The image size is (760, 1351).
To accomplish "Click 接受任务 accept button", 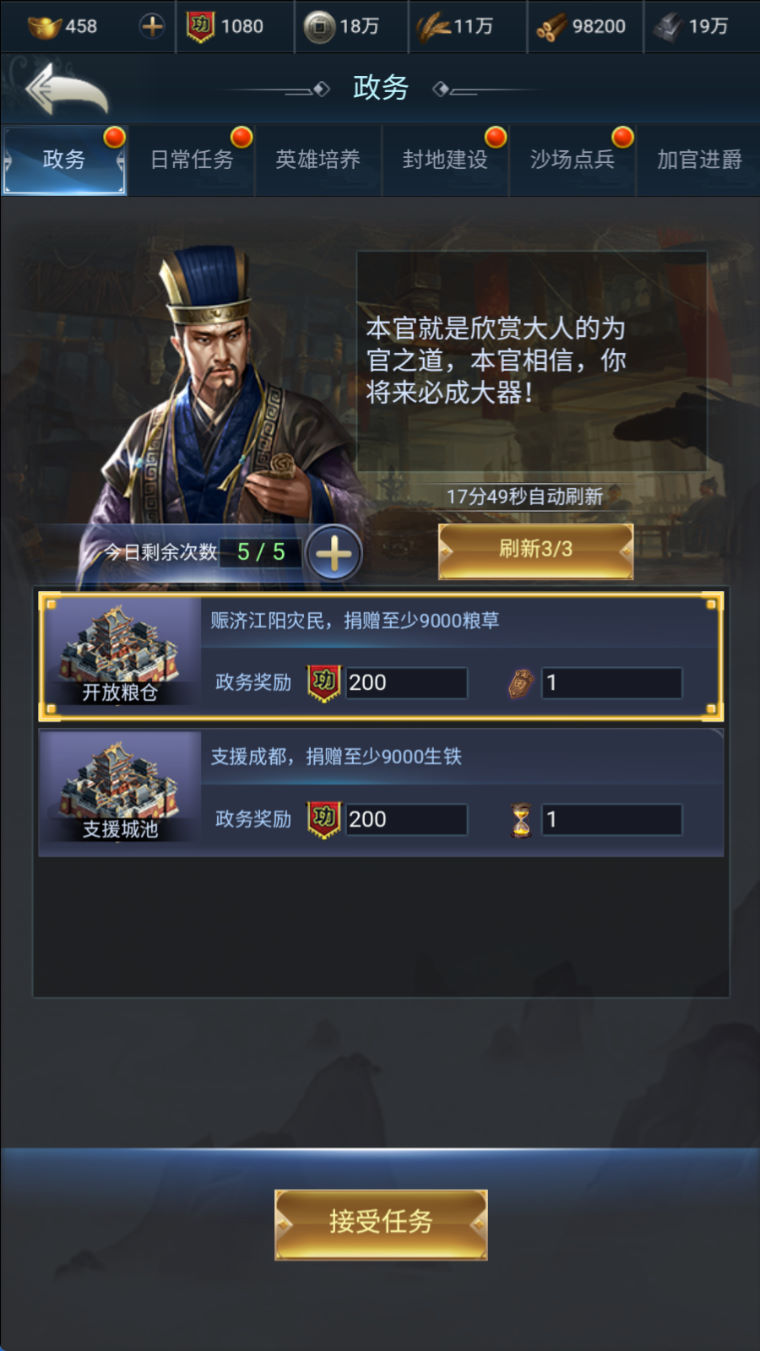I will 381,1223.
